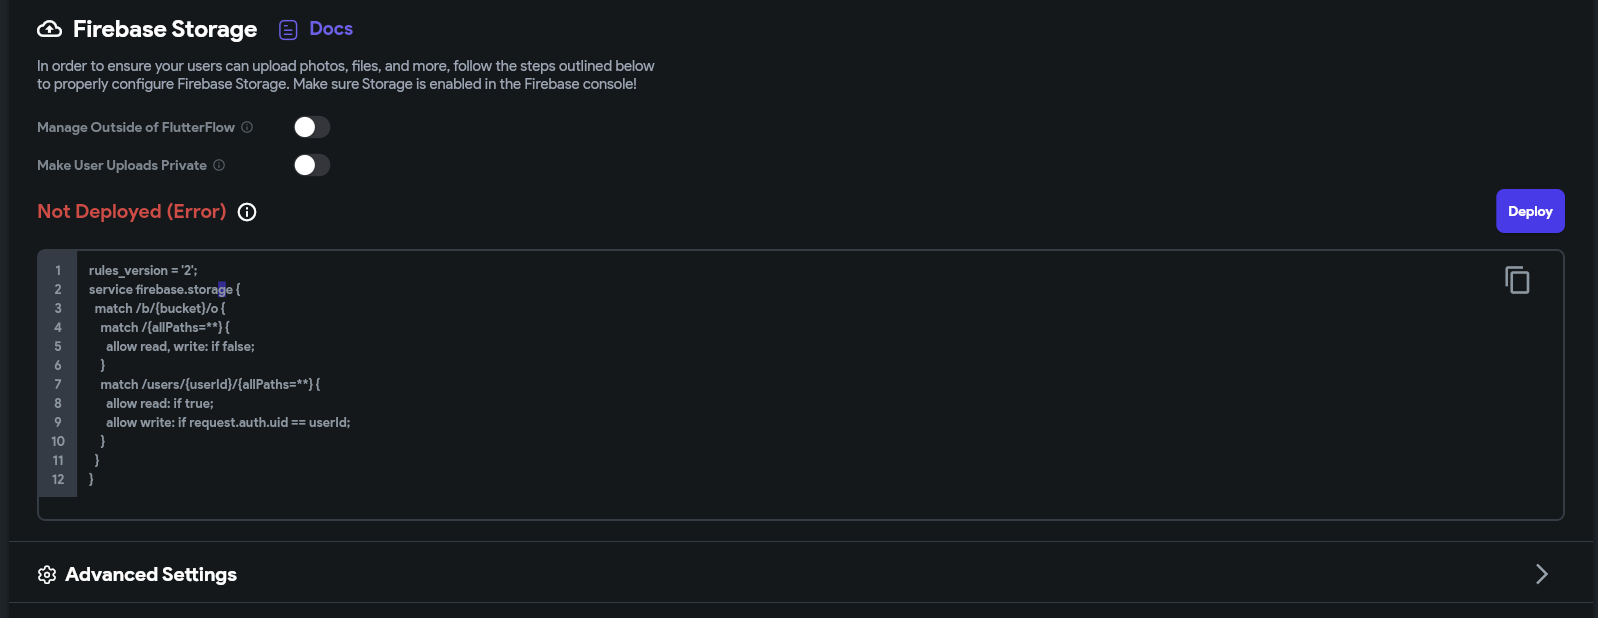Copy storage rules with the copy icon
The image size is (1598, 618).
(1517, 280)
